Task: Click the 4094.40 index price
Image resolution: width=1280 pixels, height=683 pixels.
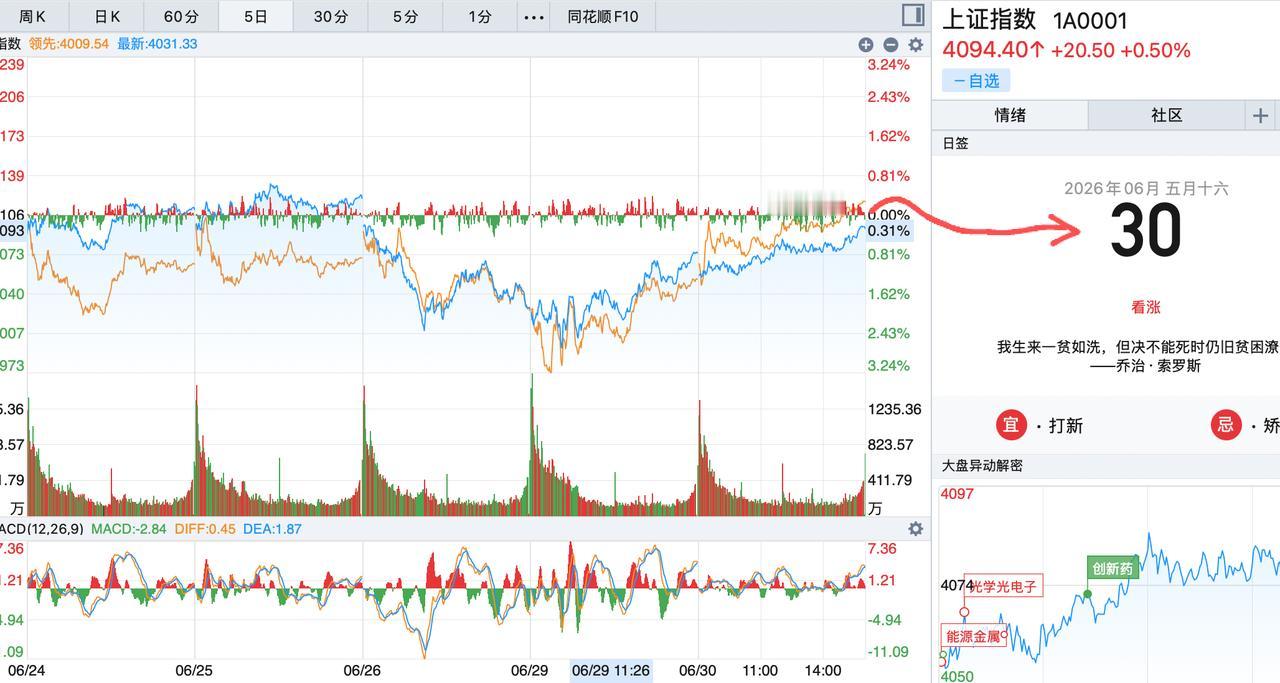Action: pos(986,50)
